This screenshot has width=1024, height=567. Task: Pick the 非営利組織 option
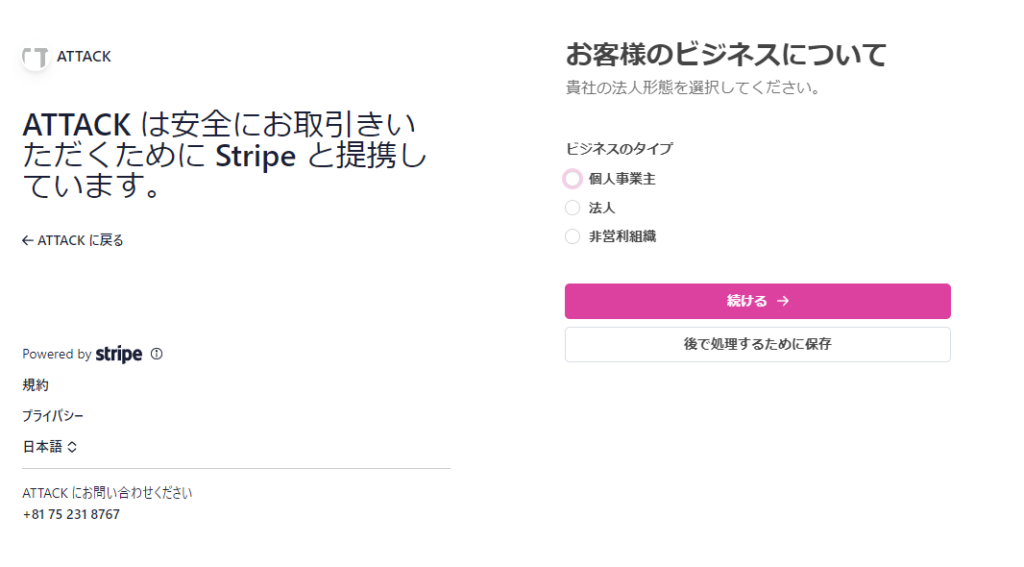[x=572, y=237]
